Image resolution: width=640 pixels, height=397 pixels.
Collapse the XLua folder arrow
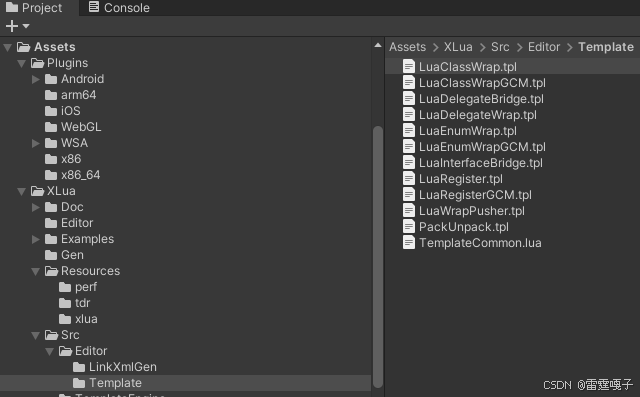[22, 191]
